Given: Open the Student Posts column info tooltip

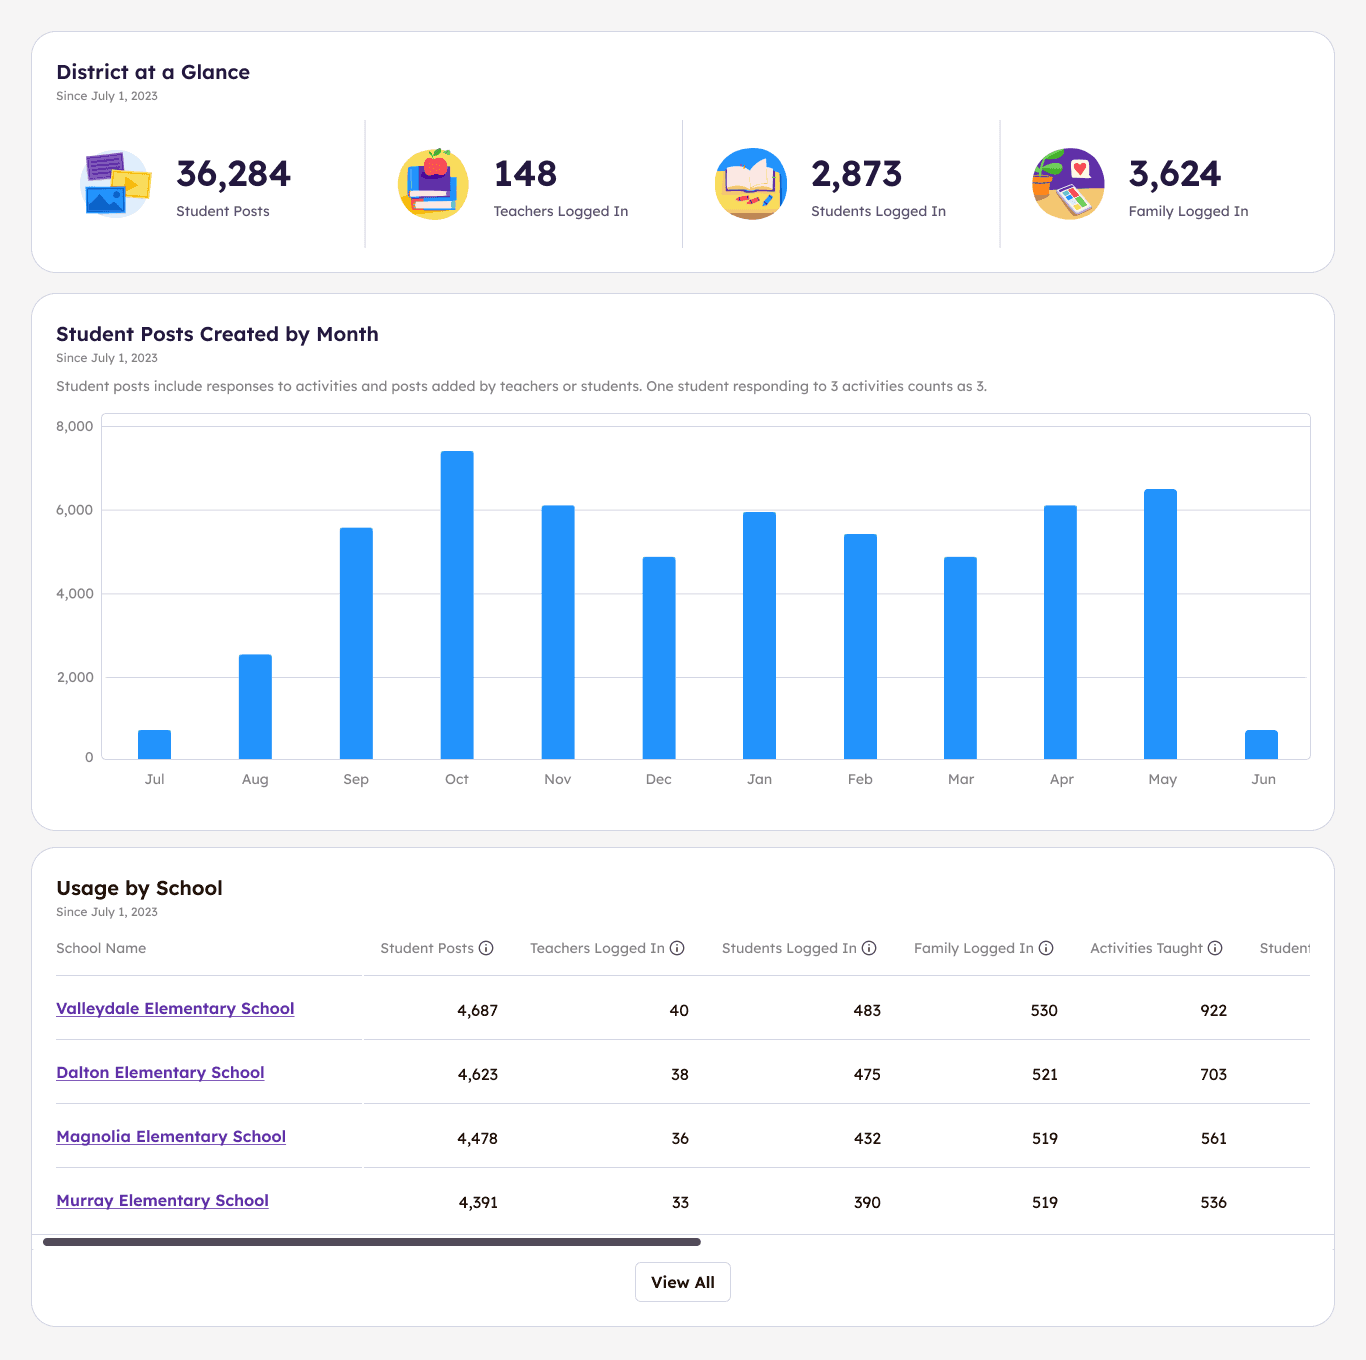Looking at the screenshot, I should (x=487, y=948).
